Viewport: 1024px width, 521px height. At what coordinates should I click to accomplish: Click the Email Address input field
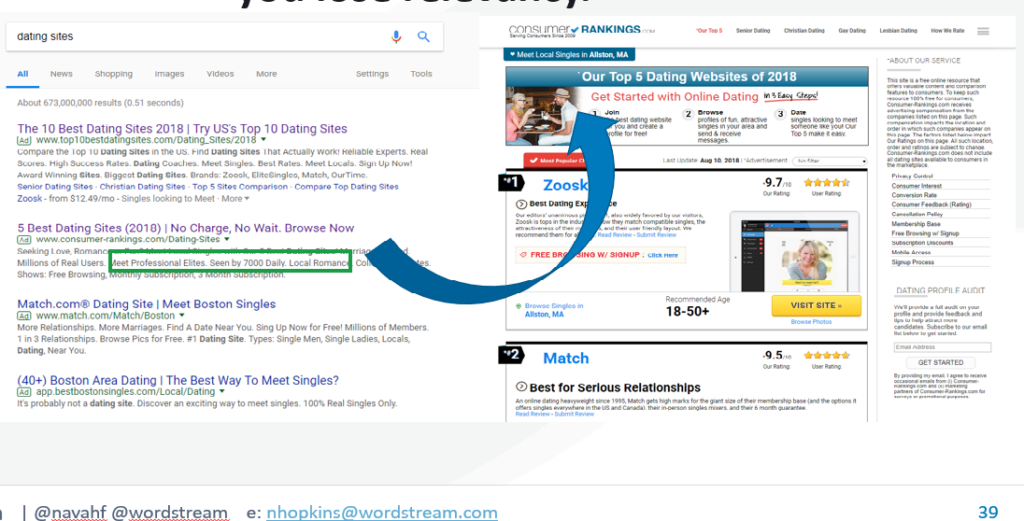pyautogui.click(x=942, y=347)
